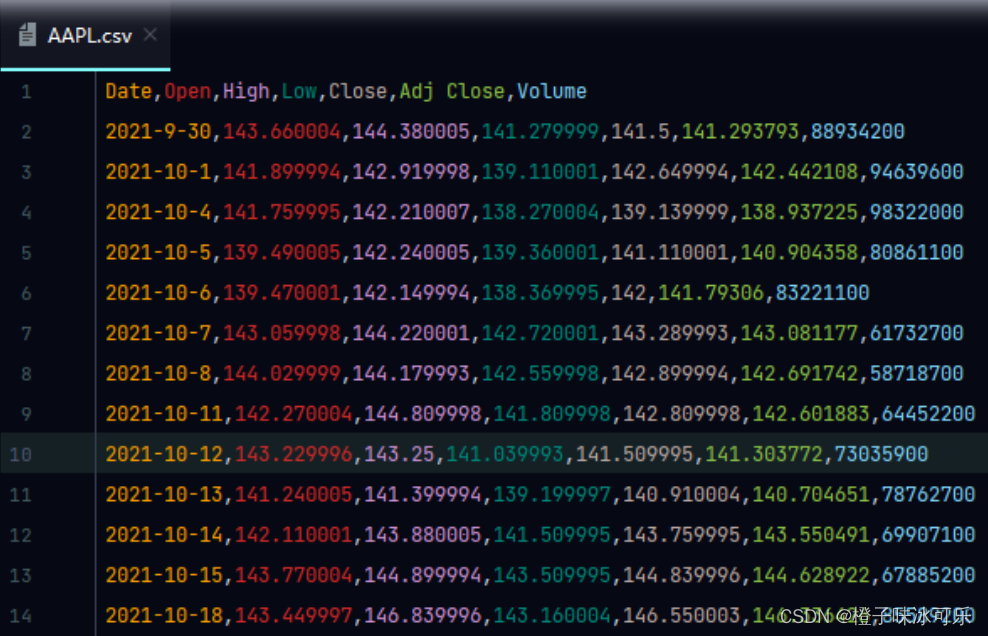Click close value 143.289993
The image size is (988, 636).
[x=670, y=333]
